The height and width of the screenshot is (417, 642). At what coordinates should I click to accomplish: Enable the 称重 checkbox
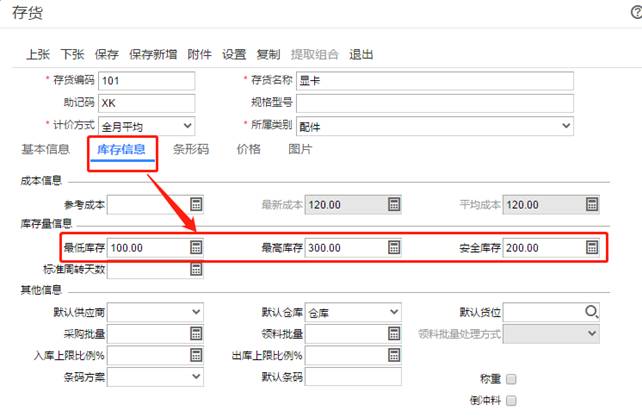coord(511,379)
